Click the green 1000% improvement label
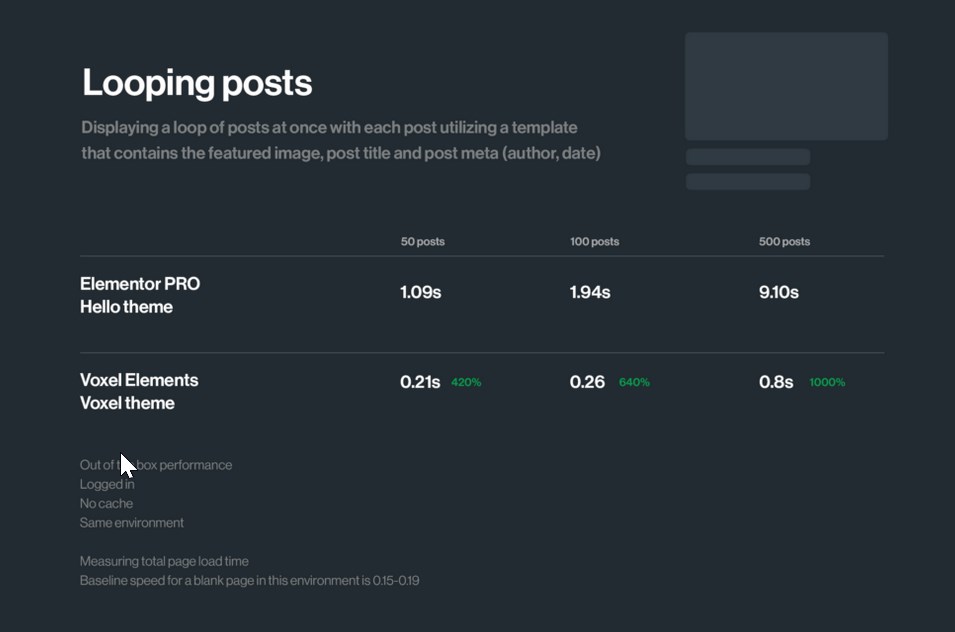 point(827,382)
